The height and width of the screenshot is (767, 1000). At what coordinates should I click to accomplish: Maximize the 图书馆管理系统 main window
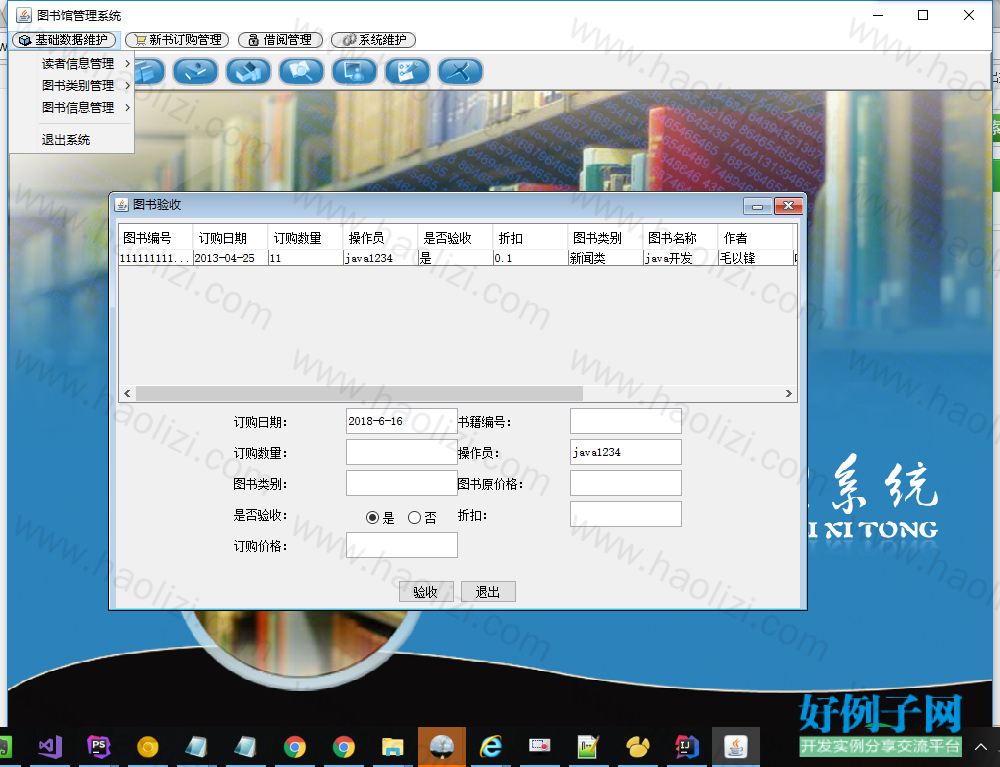click(923, 15)
